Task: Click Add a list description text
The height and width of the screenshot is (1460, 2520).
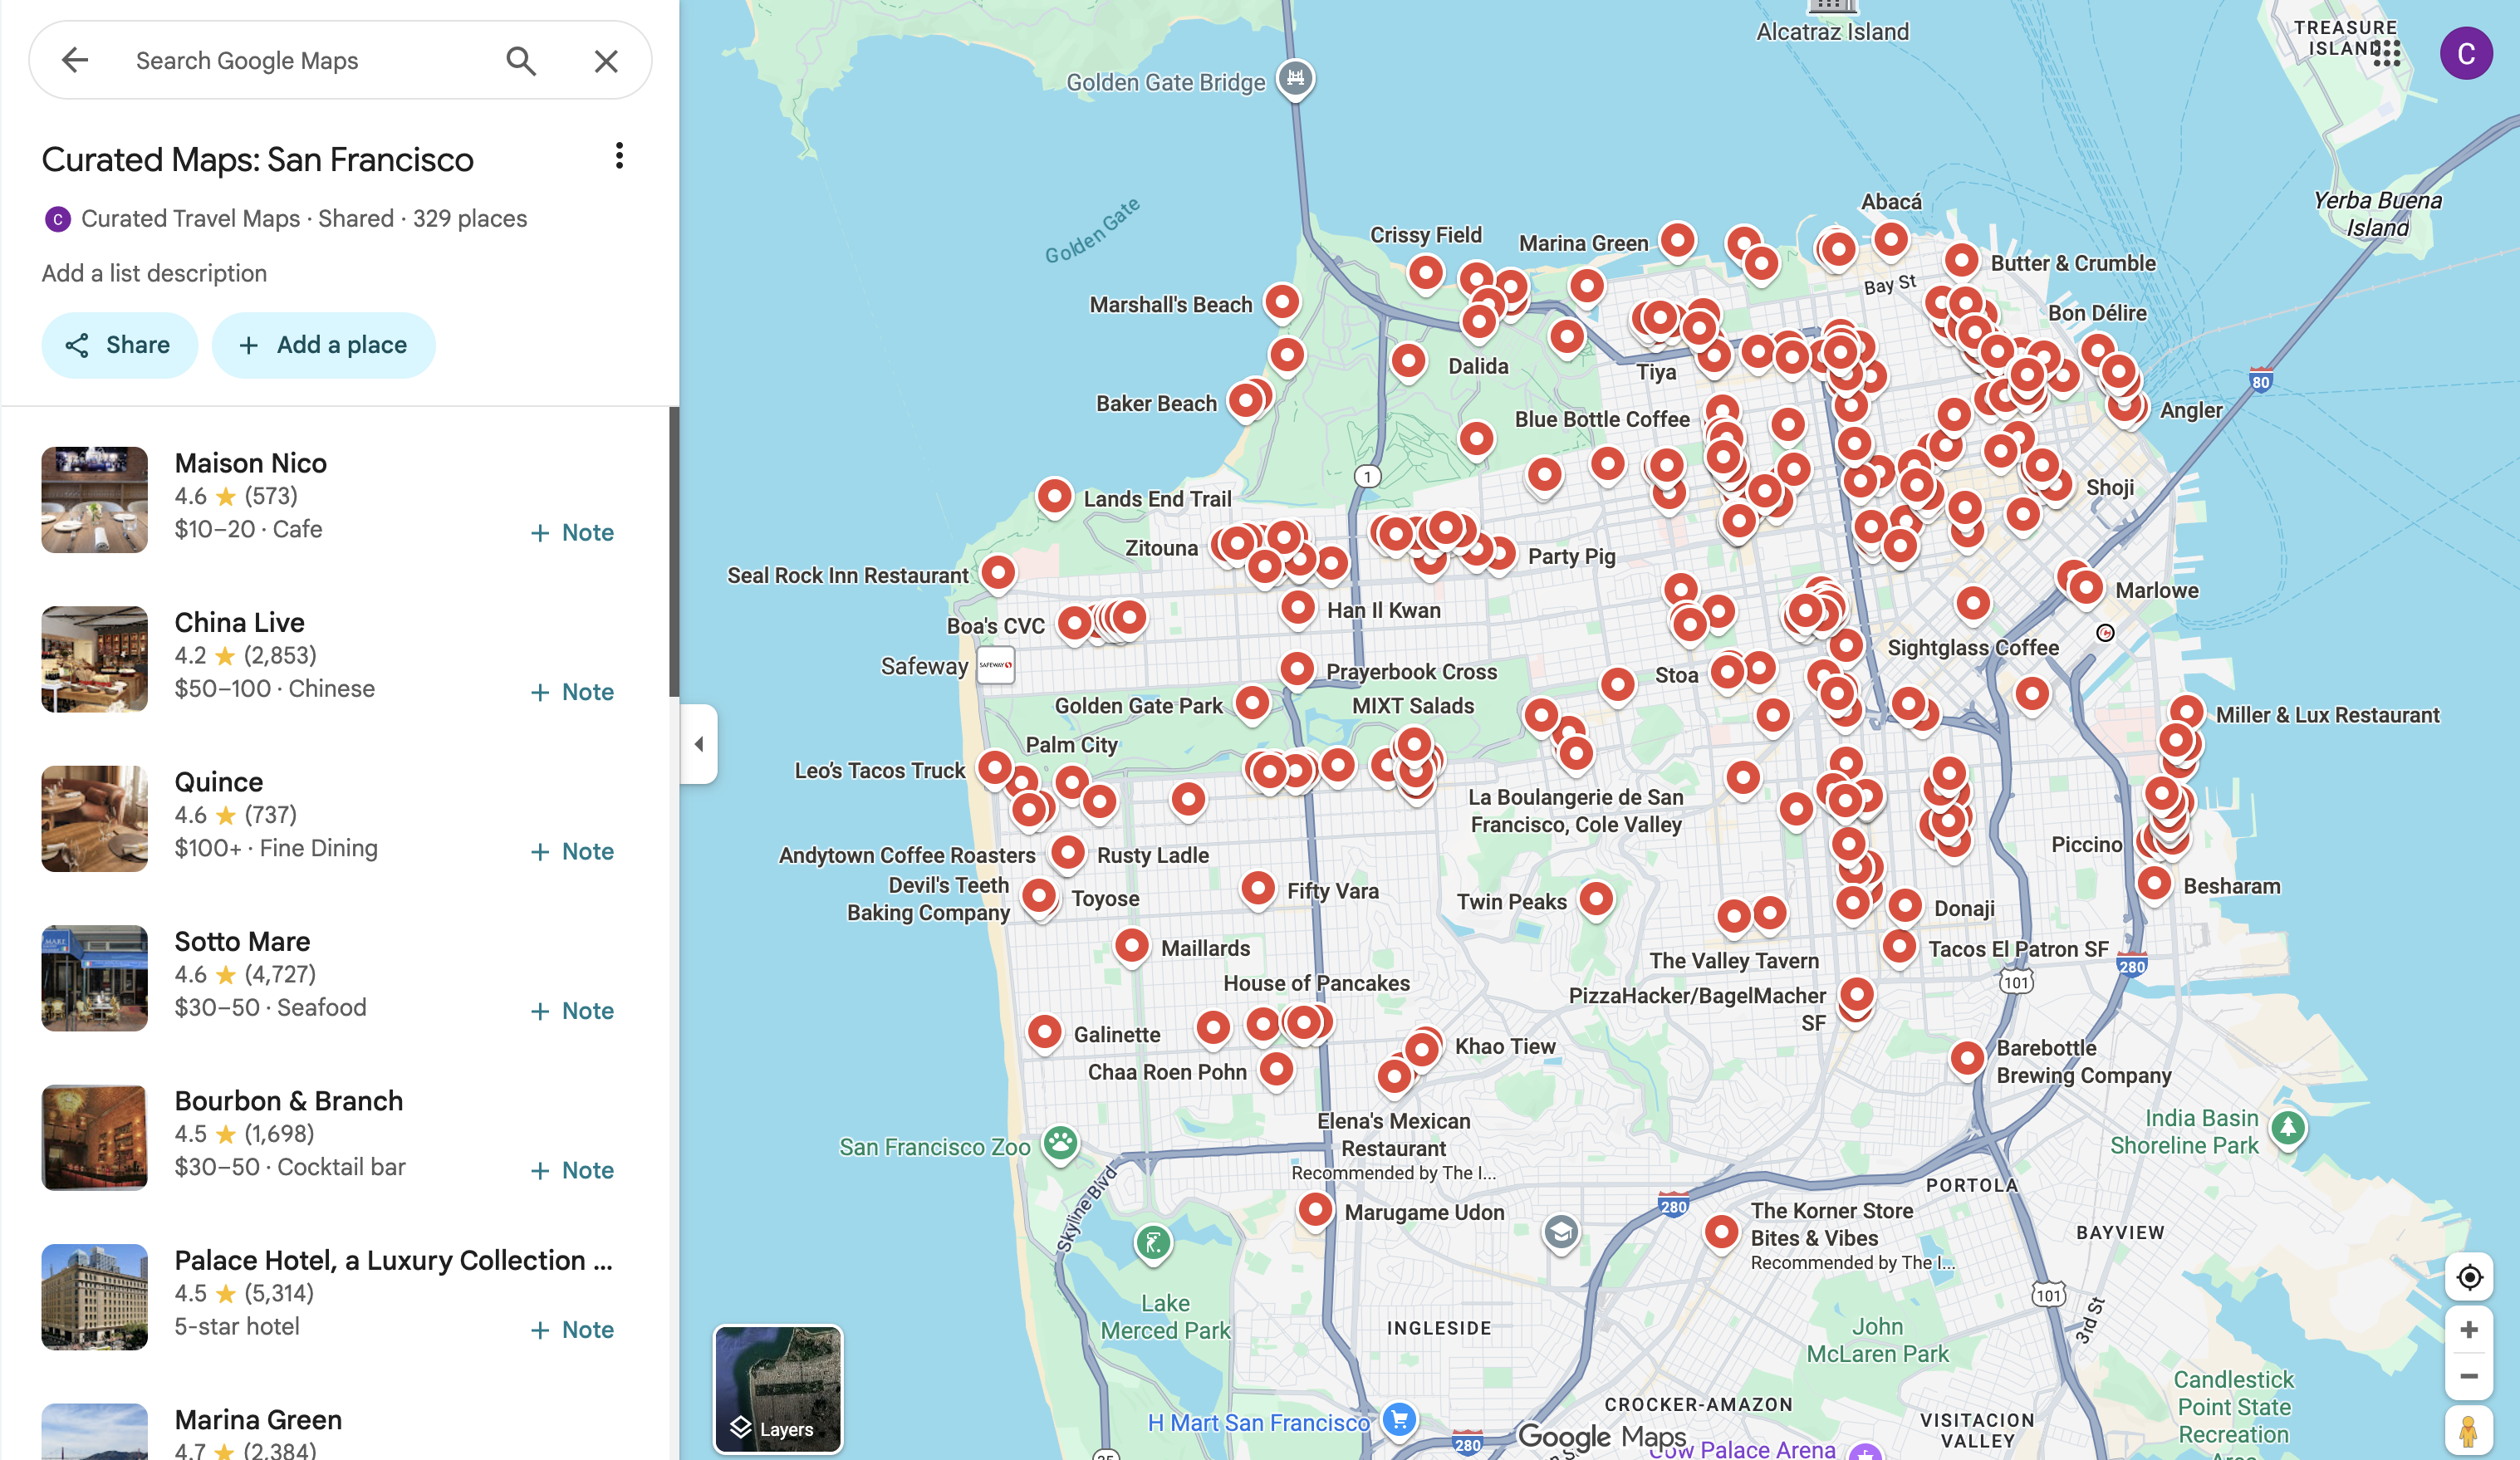Action: pos(154,273)
